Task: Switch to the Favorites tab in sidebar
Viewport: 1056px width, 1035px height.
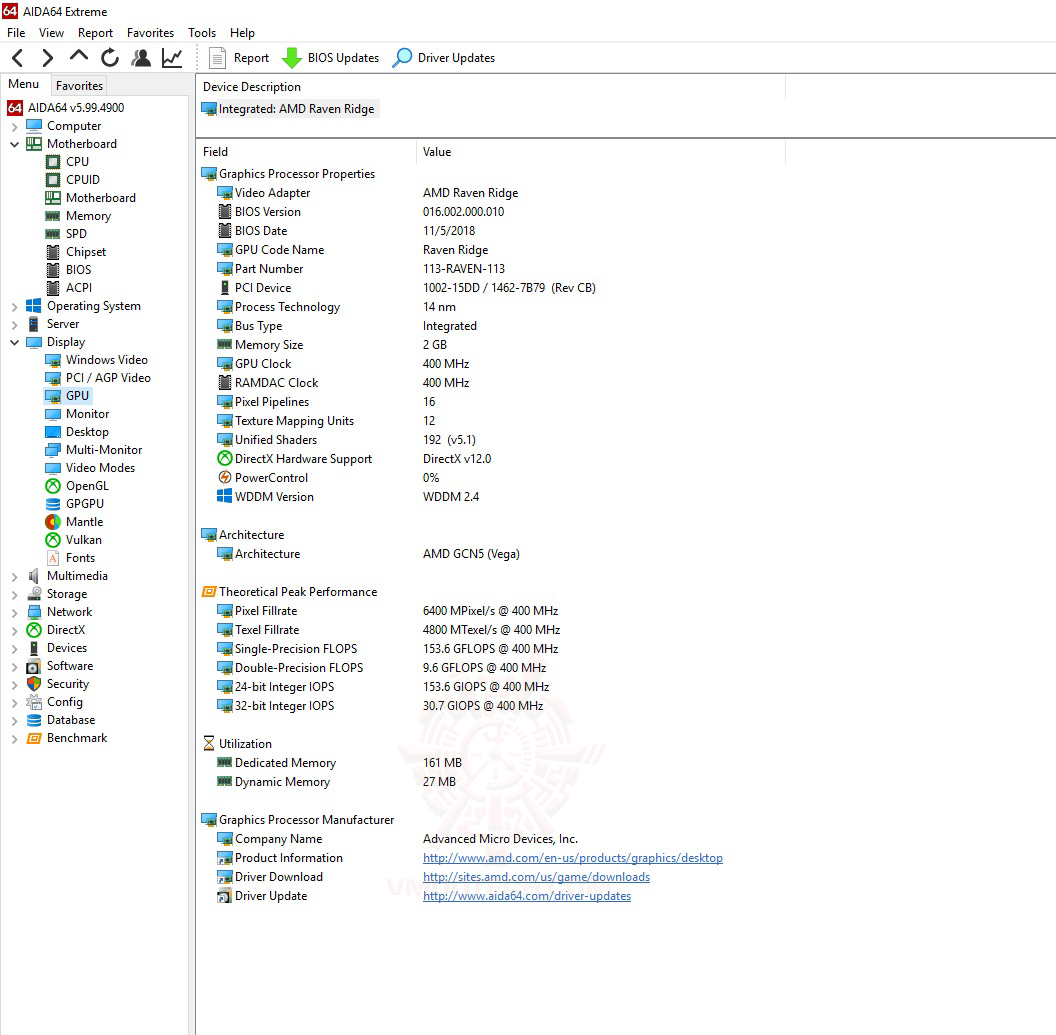Action: click(x=79, y=86)
